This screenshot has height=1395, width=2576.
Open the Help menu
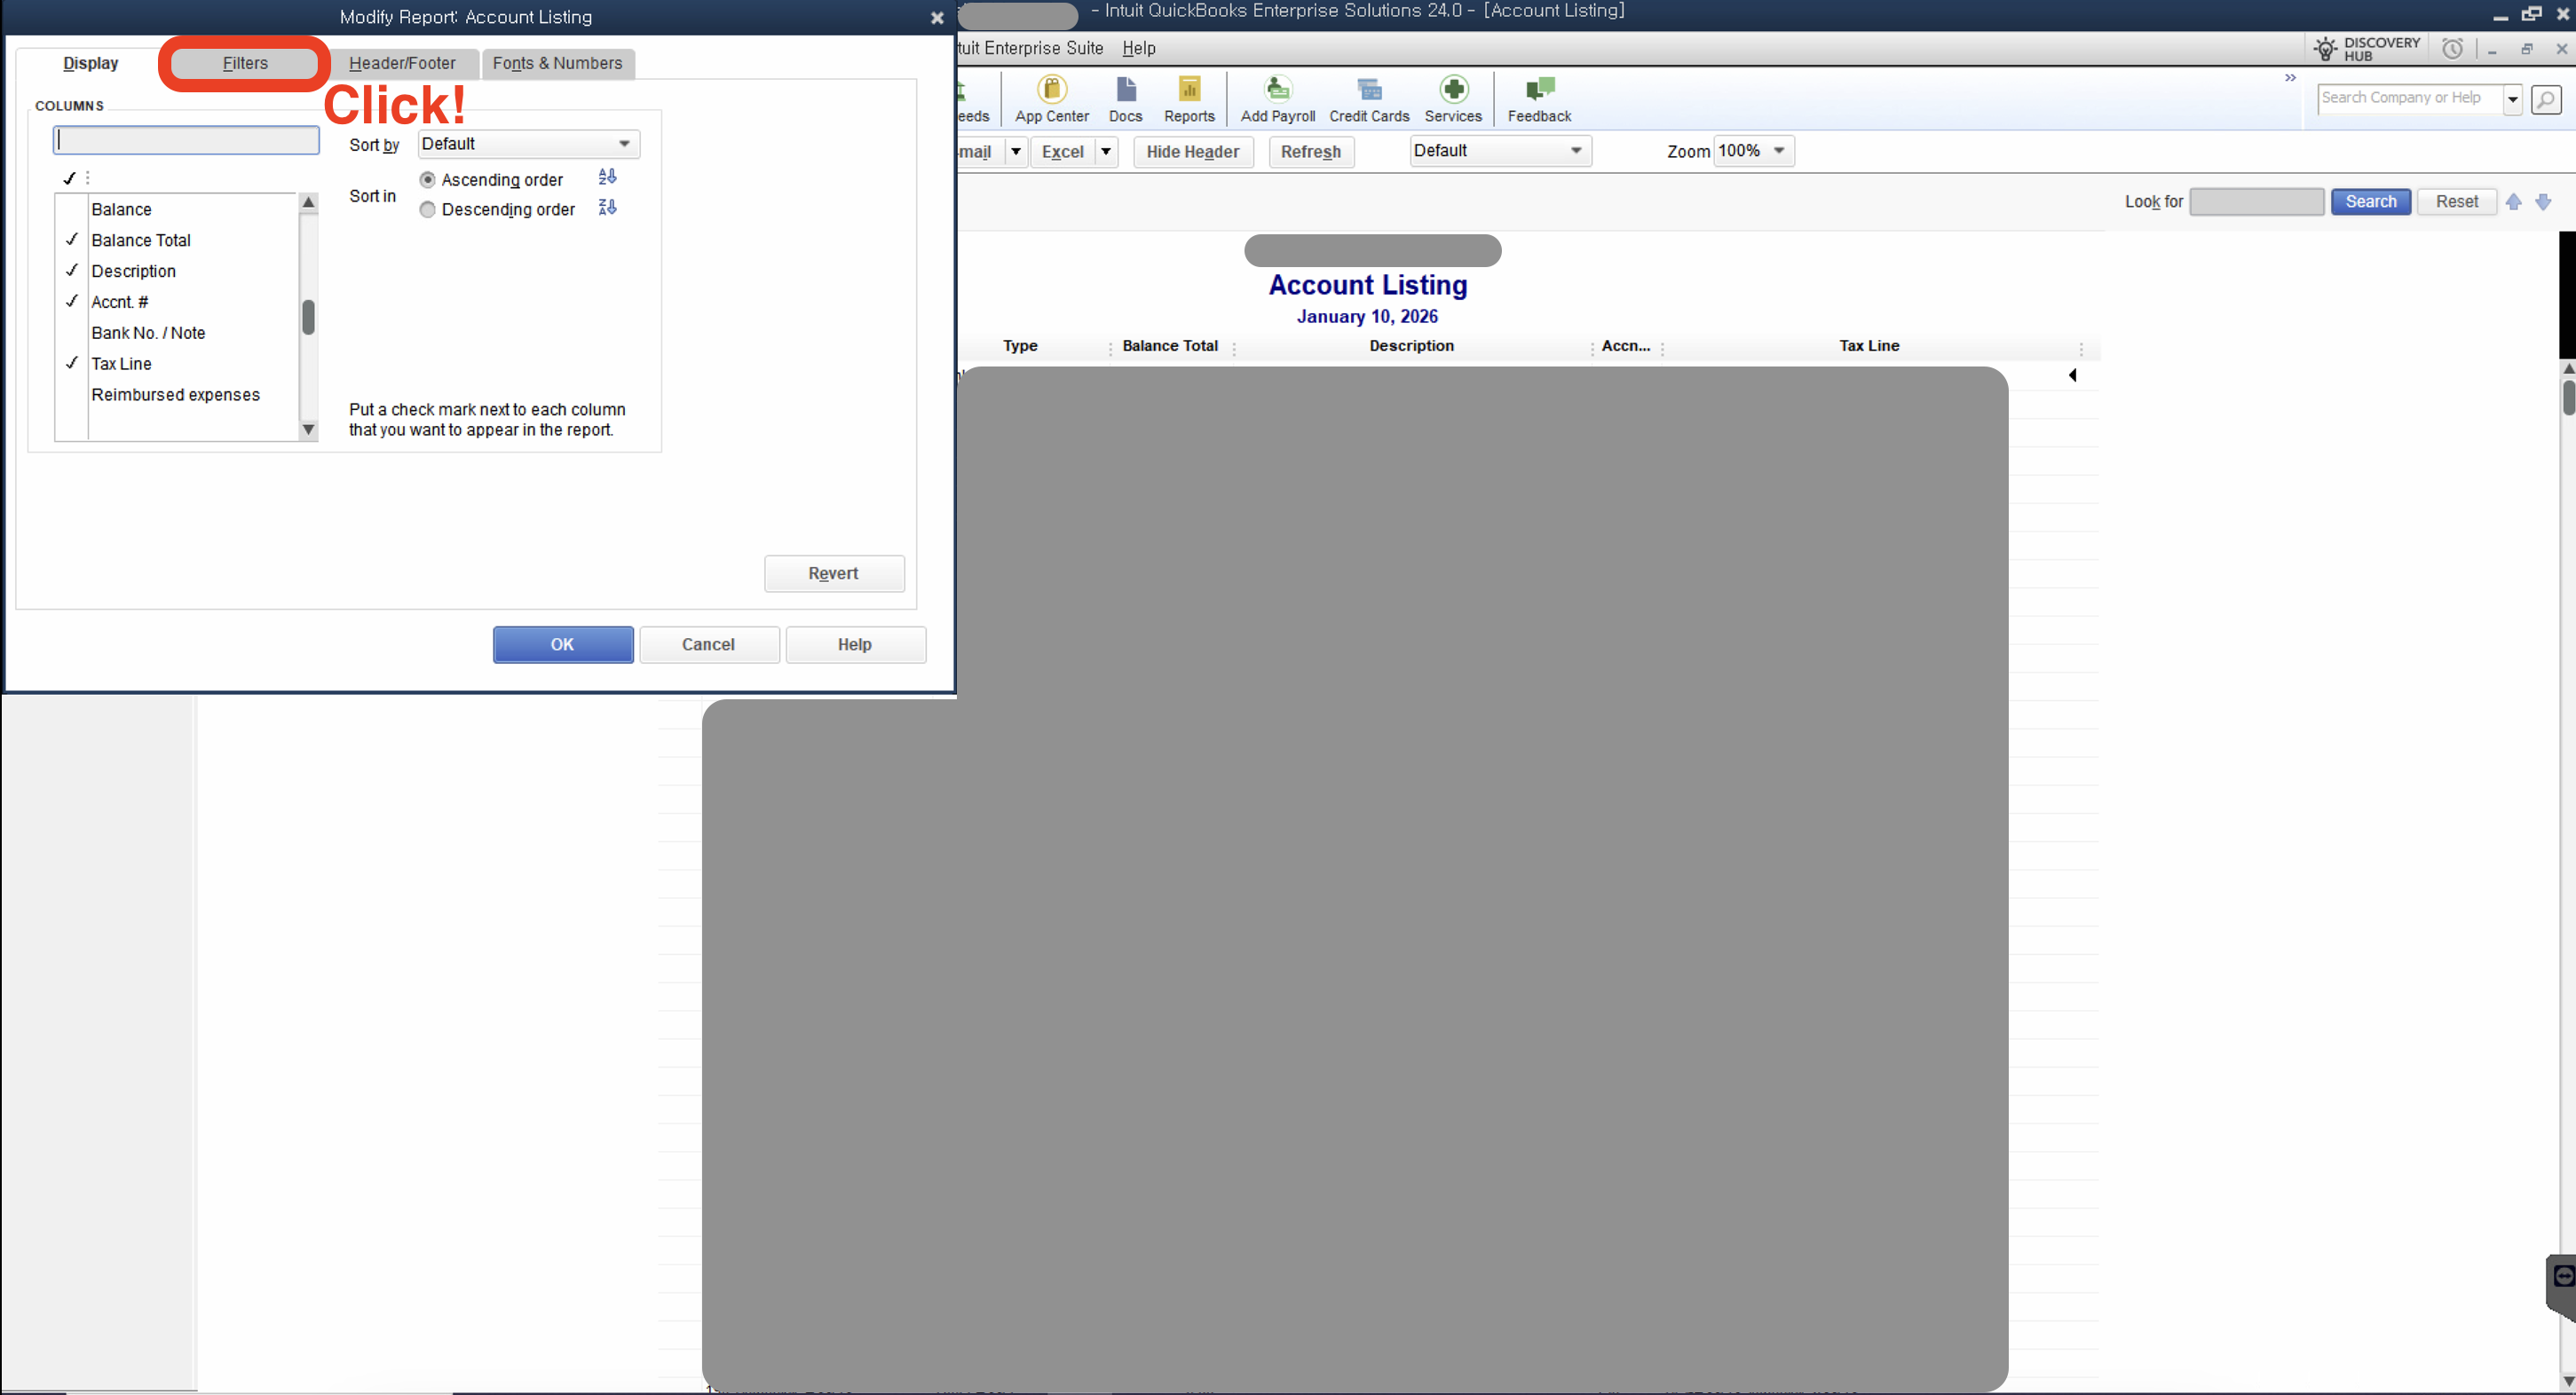(1138, 47)
